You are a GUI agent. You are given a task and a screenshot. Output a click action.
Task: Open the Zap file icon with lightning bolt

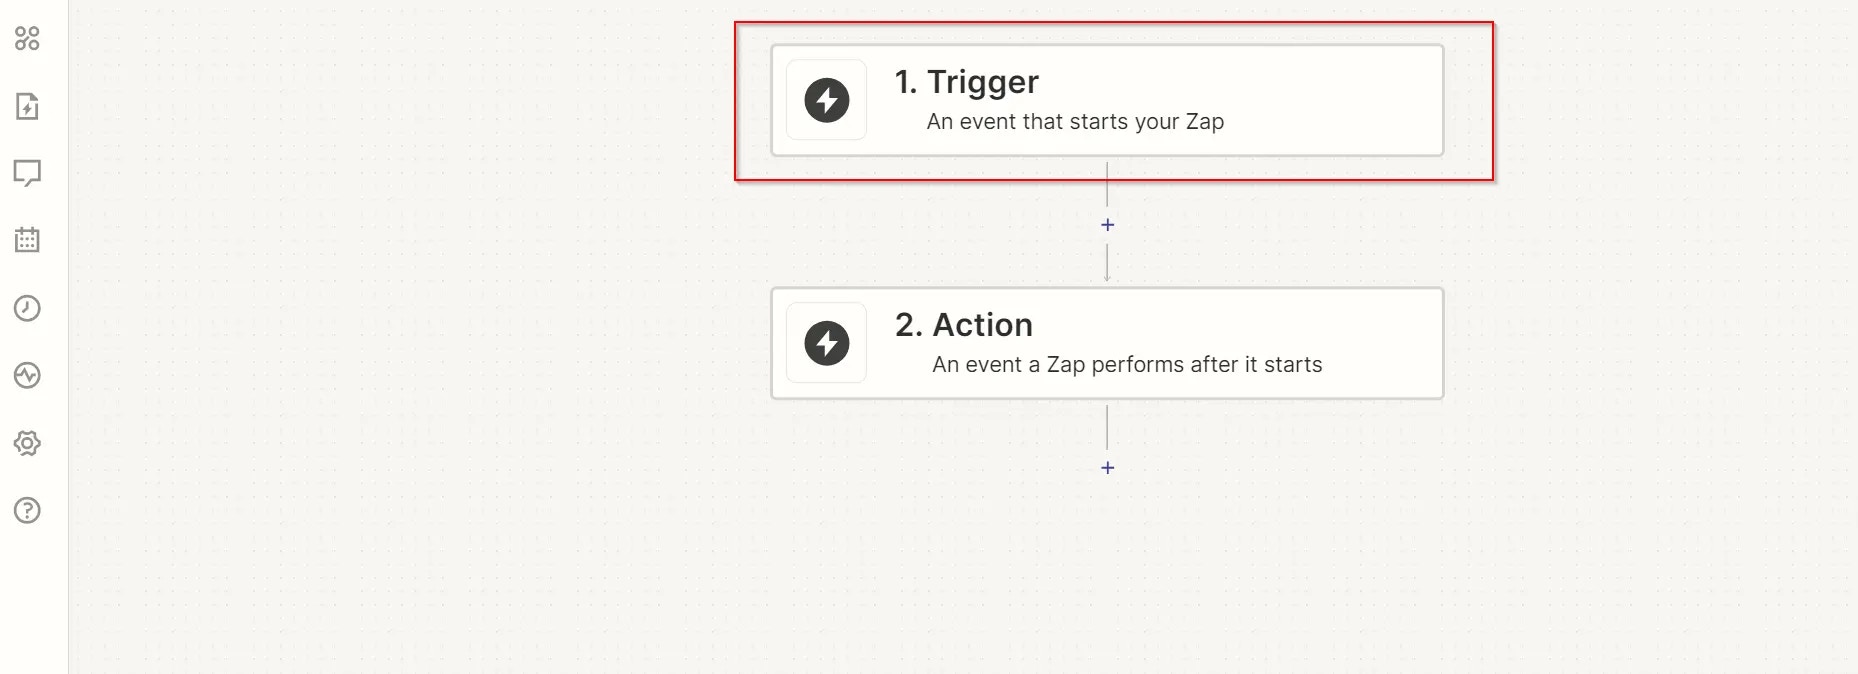pos(27,106)
